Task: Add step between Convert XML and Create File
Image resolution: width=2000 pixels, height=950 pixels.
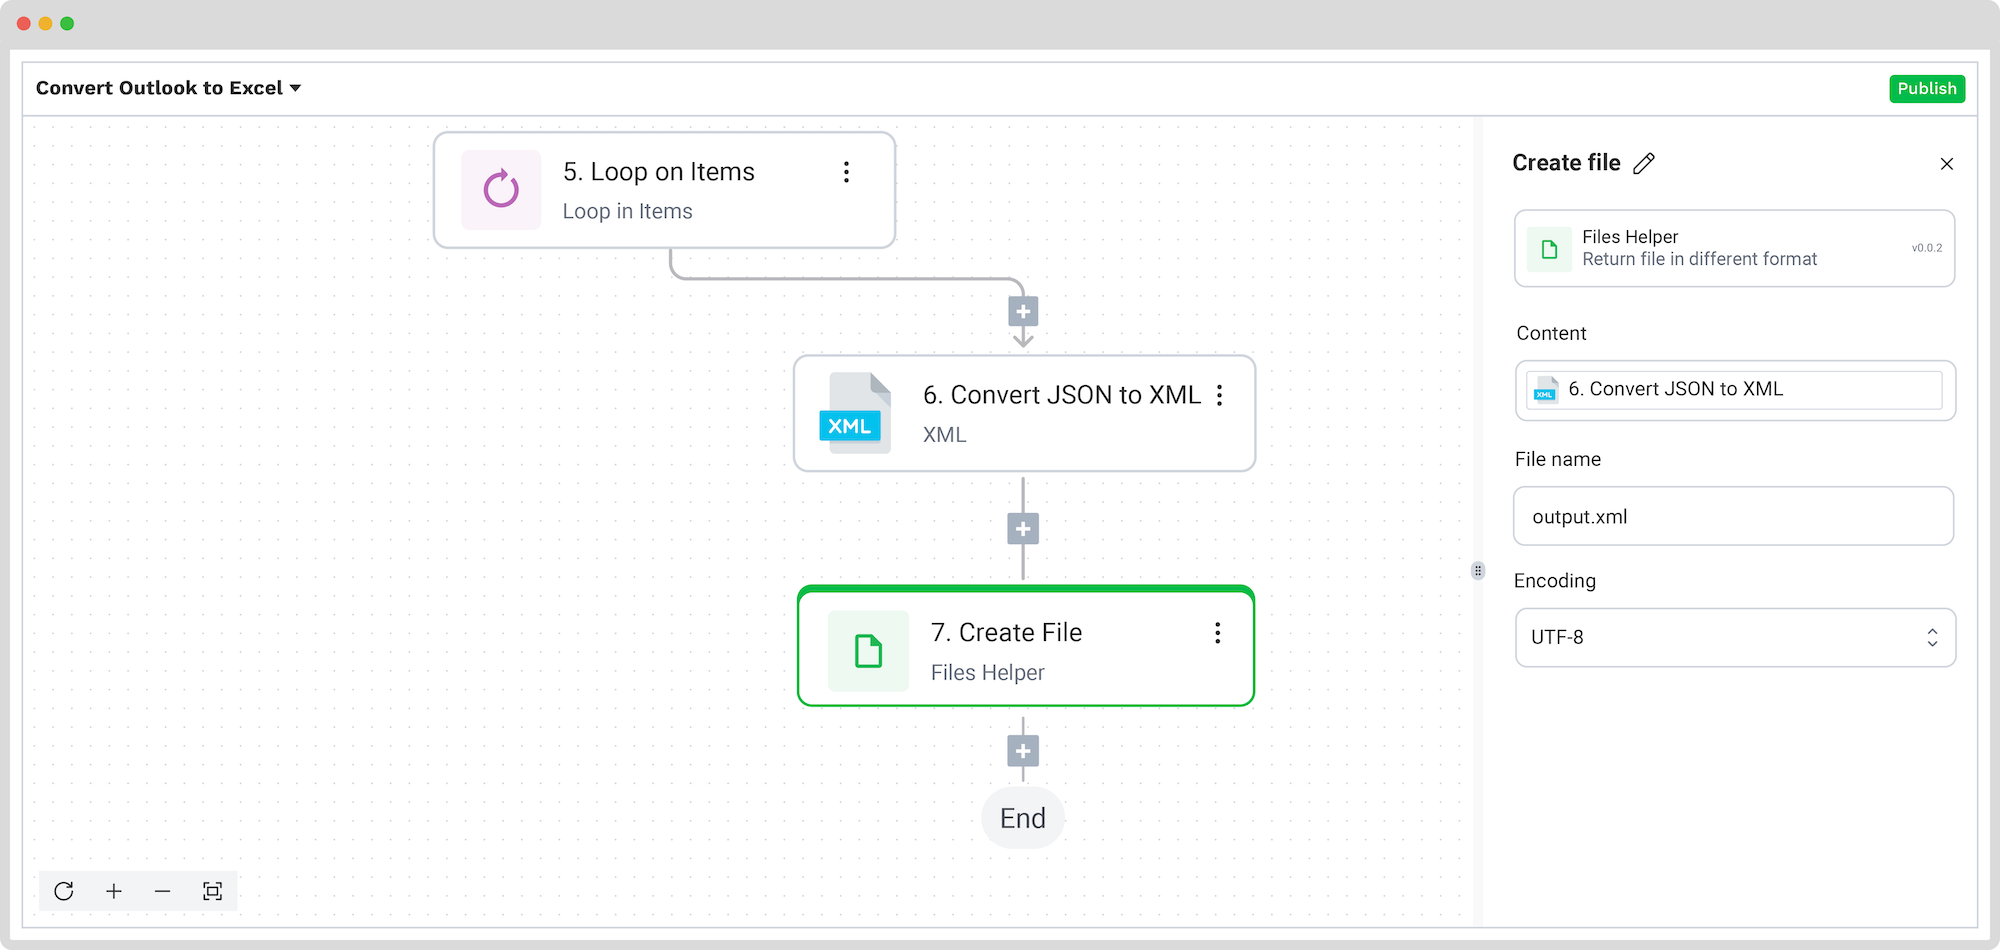Action: coord(1023,529)
